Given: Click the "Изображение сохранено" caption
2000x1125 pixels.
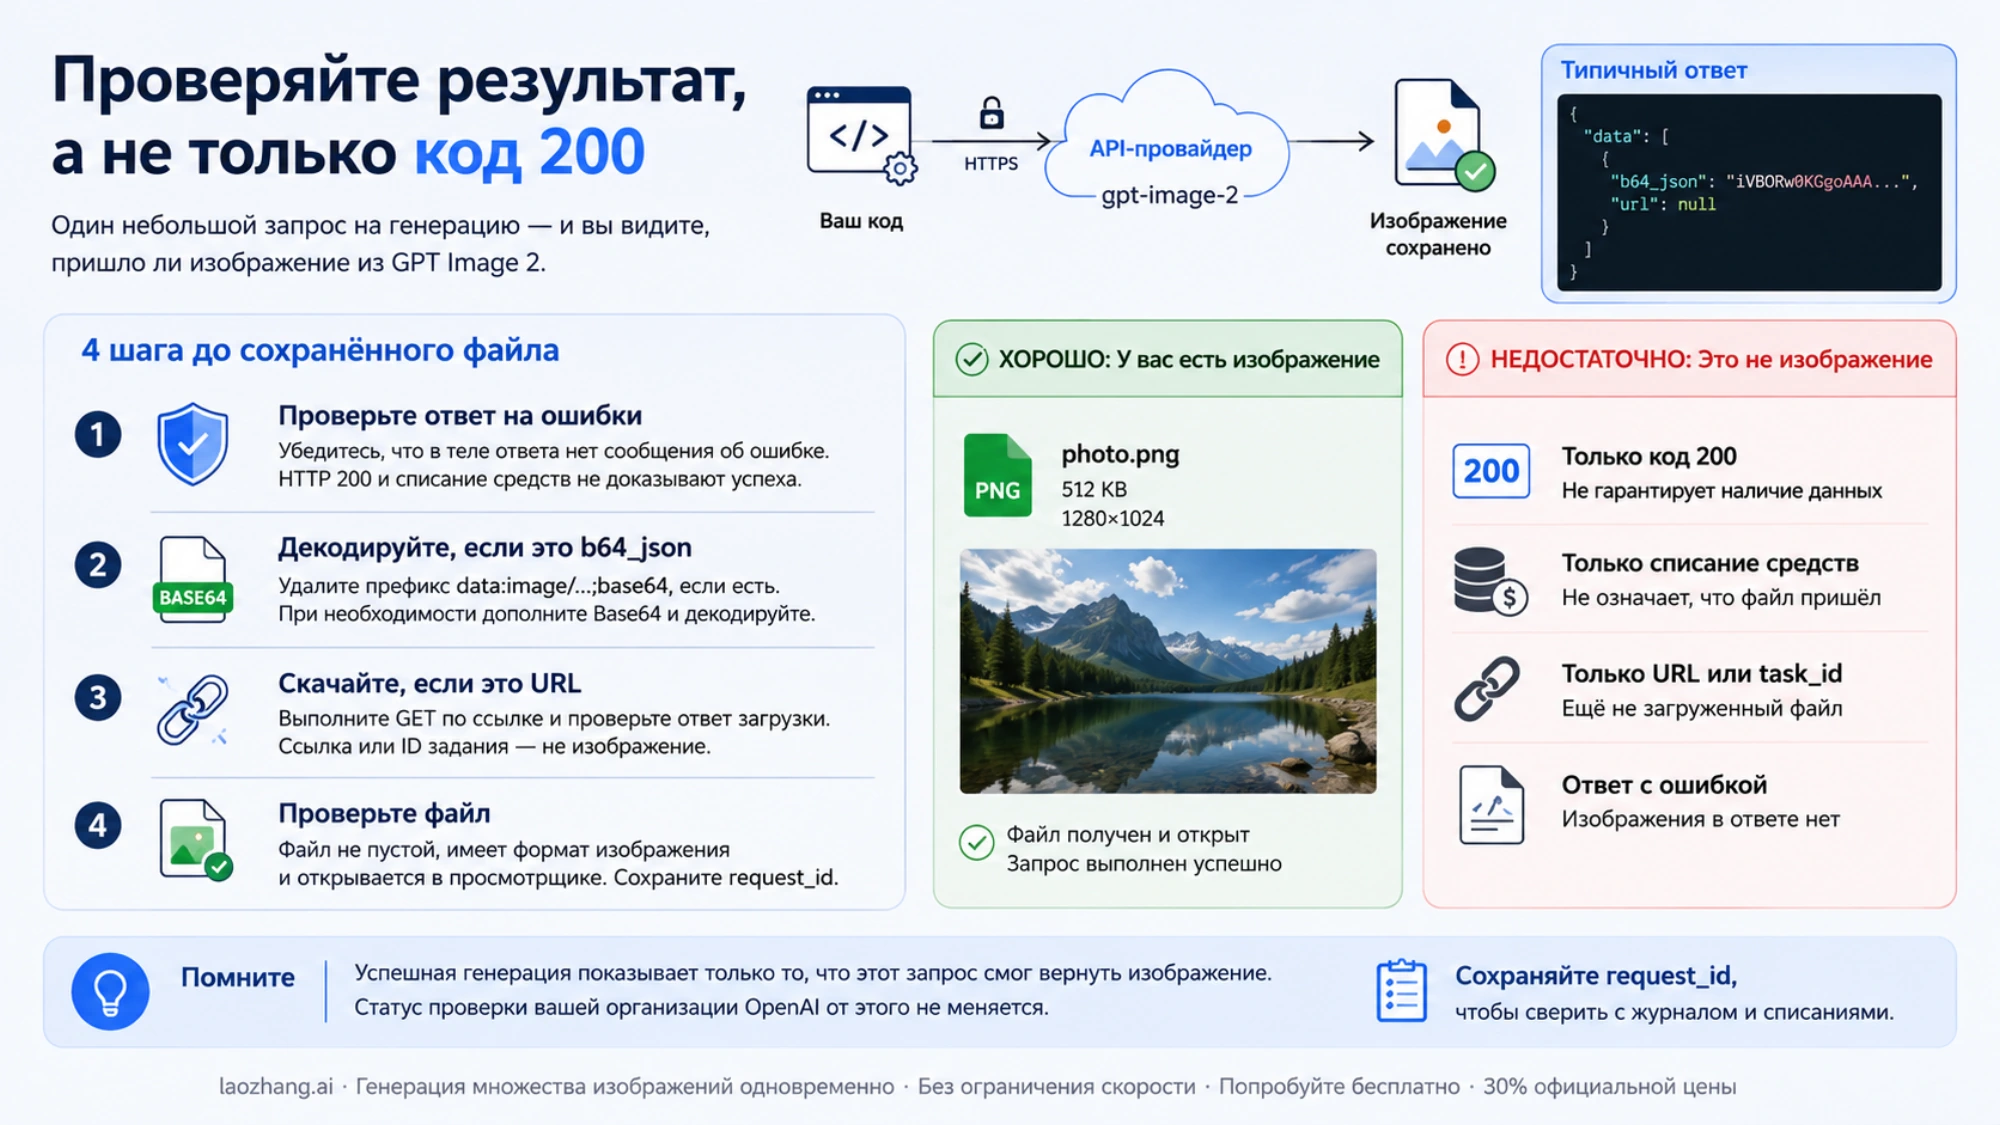Looking at the screenshot, I should pyautogui.click(x=1438, y=234).
